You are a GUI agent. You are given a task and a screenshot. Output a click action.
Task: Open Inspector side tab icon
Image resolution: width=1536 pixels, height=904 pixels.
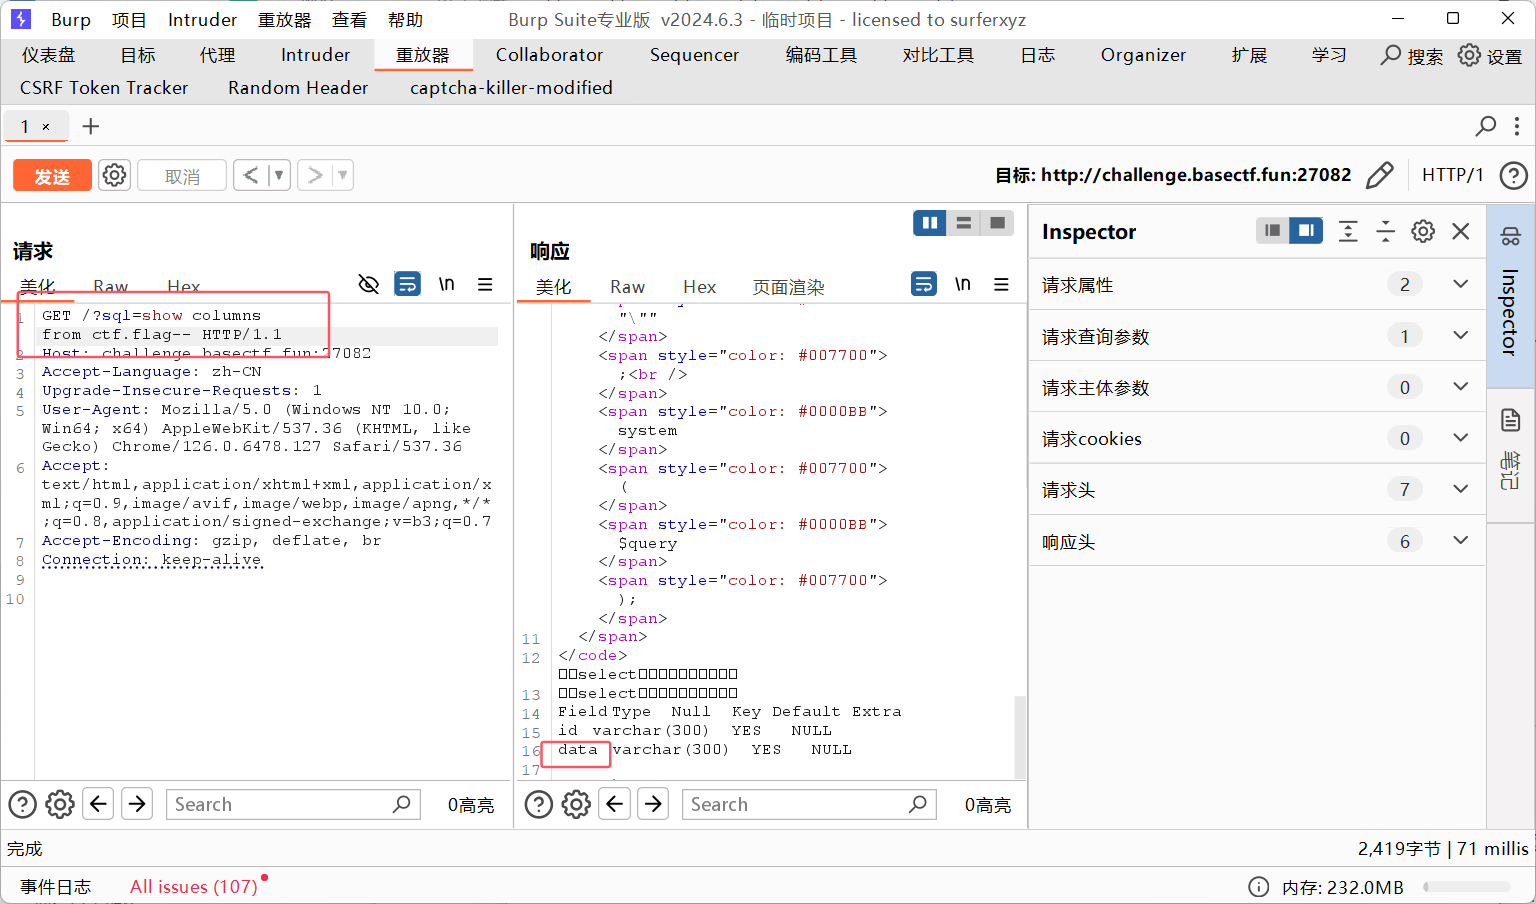(1510, 237)
